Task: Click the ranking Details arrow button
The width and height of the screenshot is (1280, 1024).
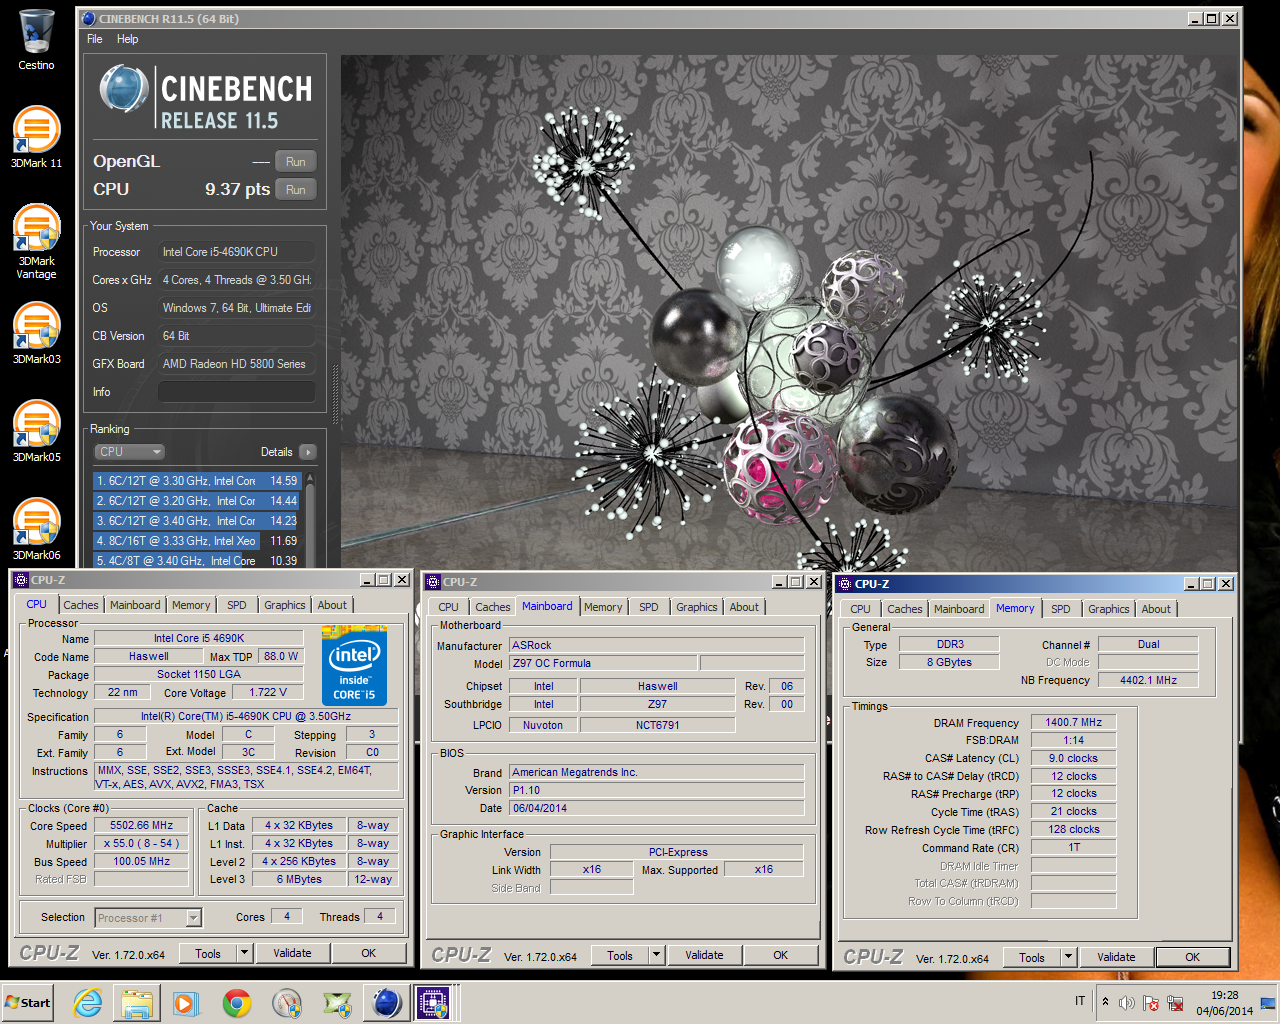Action: click(x=307, y=452)
